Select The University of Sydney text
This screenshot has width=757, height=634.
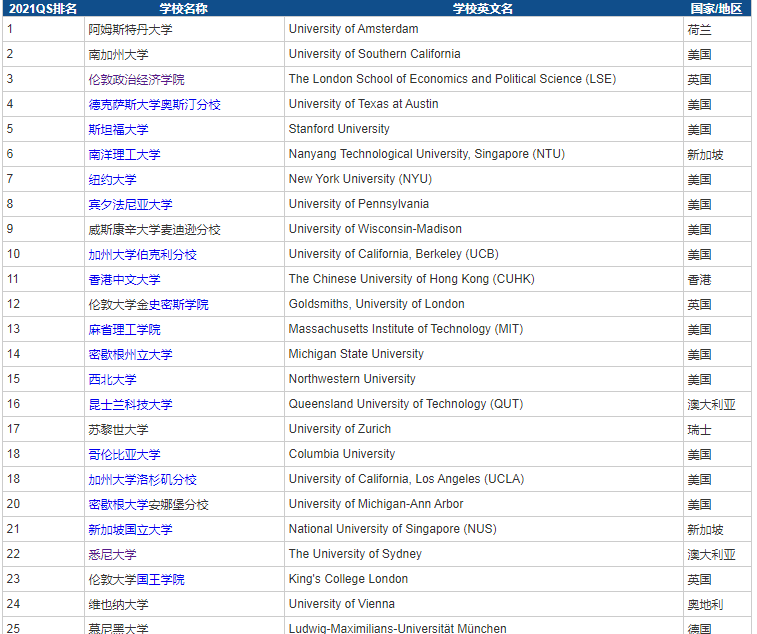(x=355, y=554)
